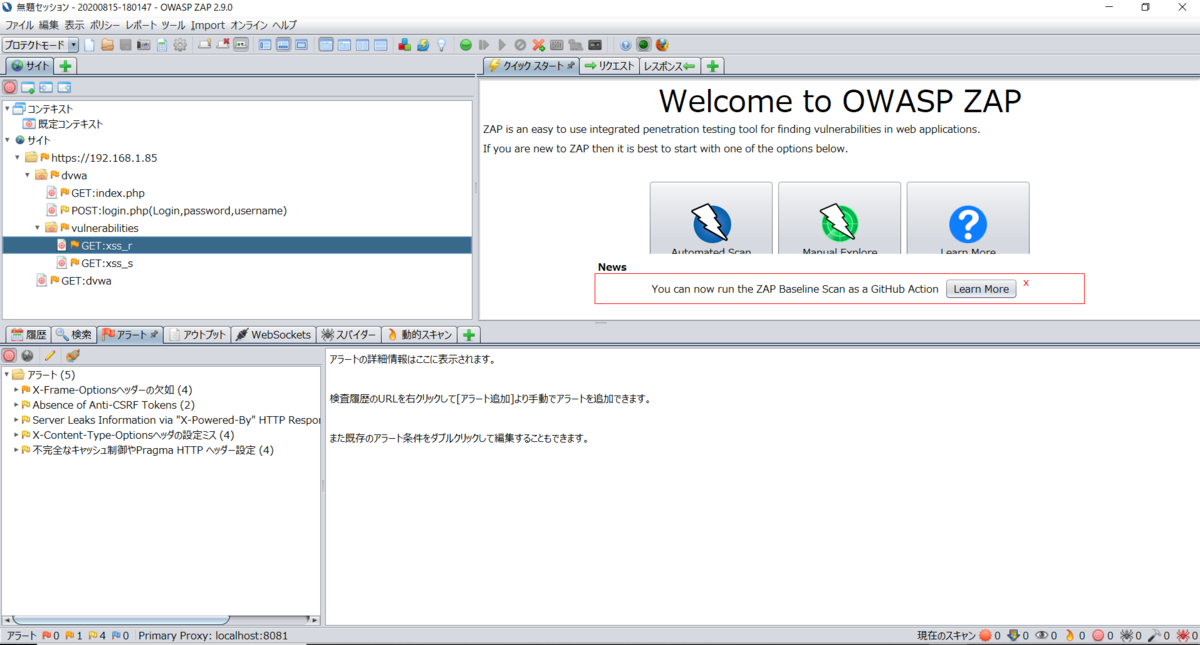
Task: Click the red target scope icon in Sites panel
Action: point(10,87)
